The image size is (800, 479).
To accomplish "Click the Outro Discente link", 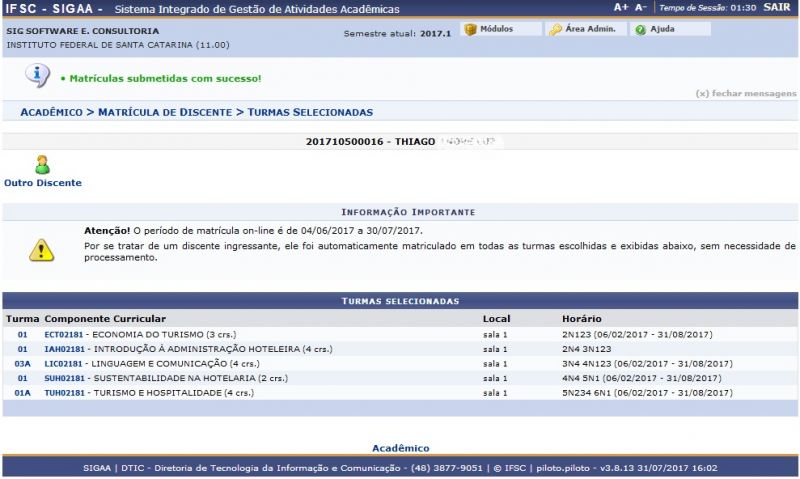I will pyautogui.click(x=43, y=183).
